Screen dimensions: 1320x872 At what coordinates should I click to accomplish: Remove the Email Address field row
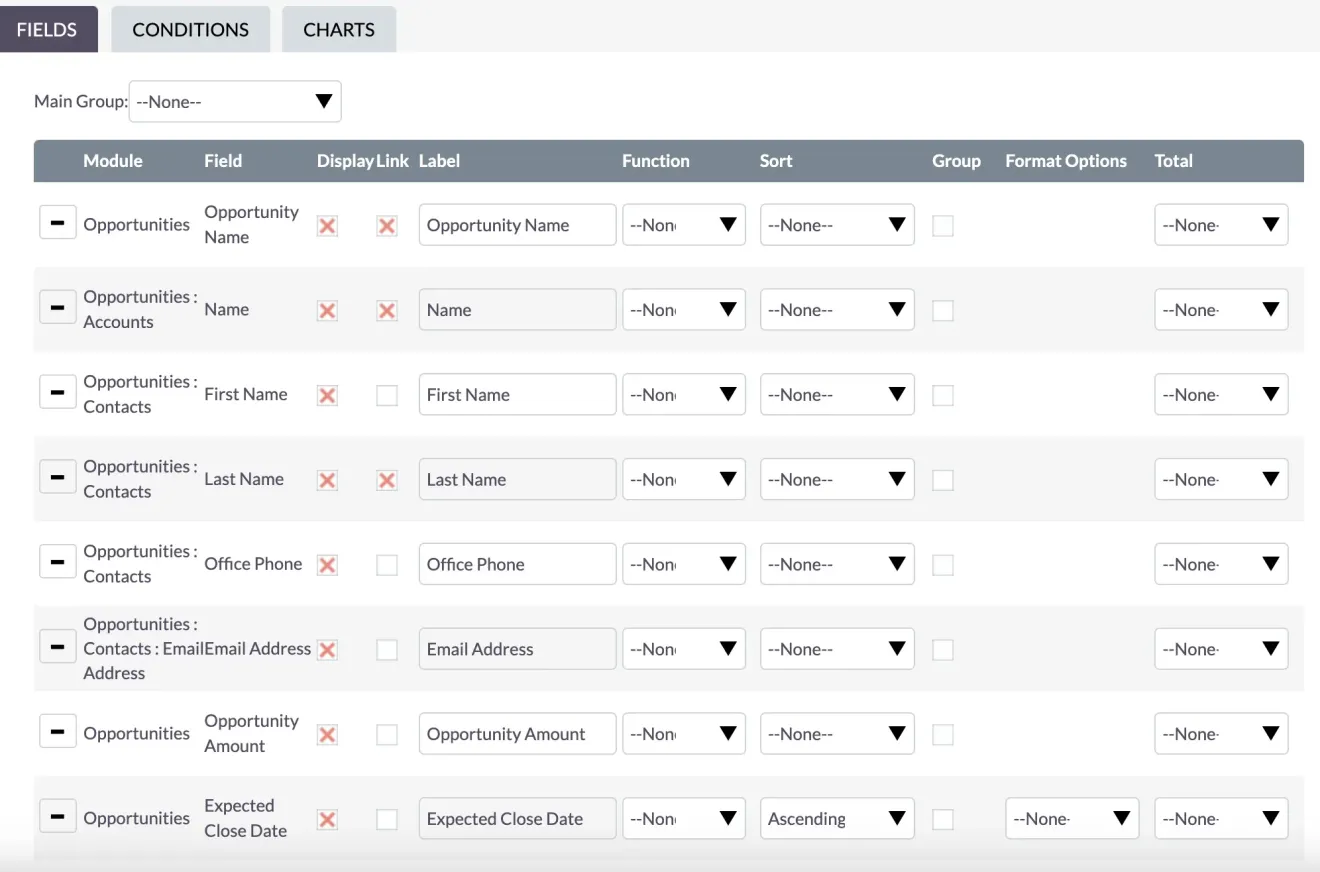[57, 646]
